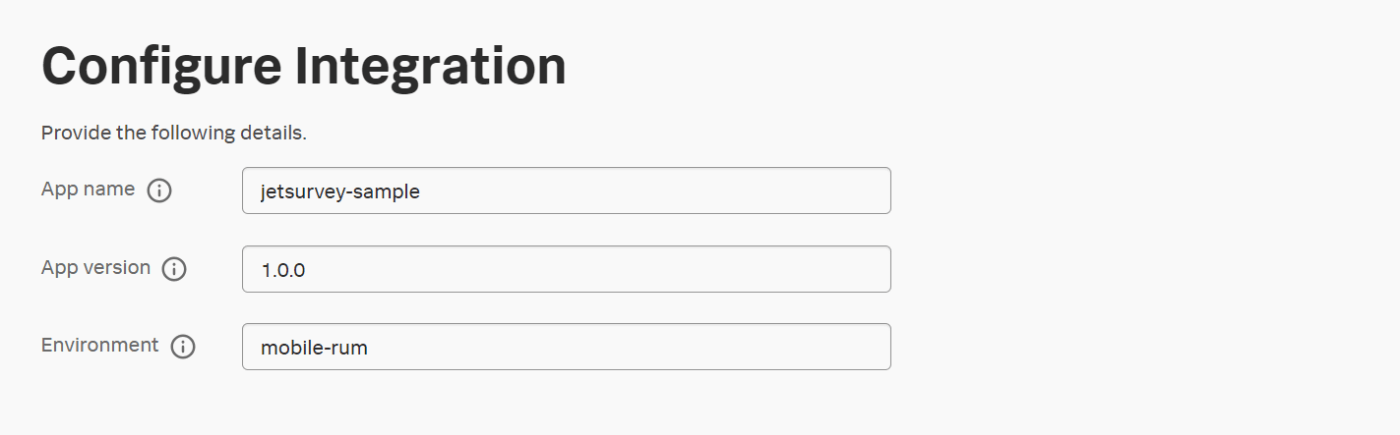The image size is (1400, 435).
Task: Click the 1.0.0 version value
Action: (x=283, y=270)
